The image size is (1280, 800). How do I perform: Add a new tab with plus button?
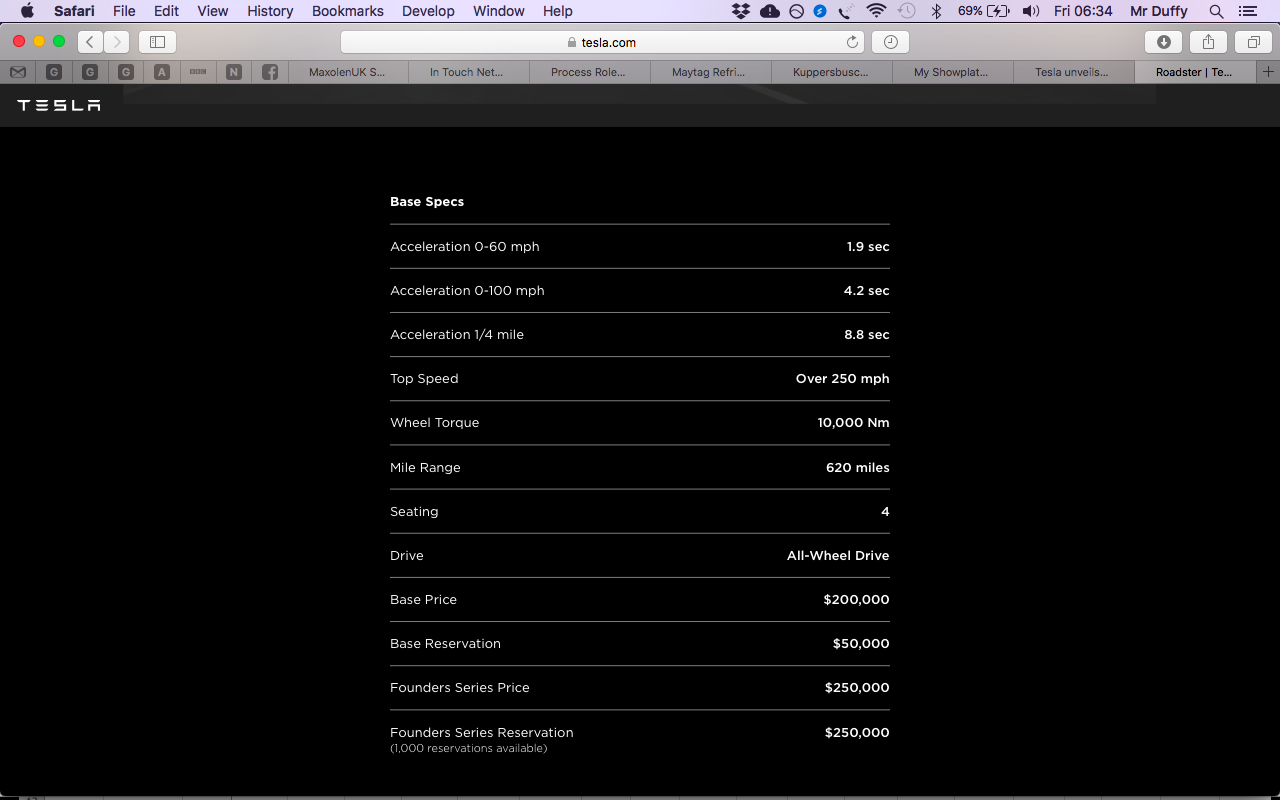click(1268, 72)
